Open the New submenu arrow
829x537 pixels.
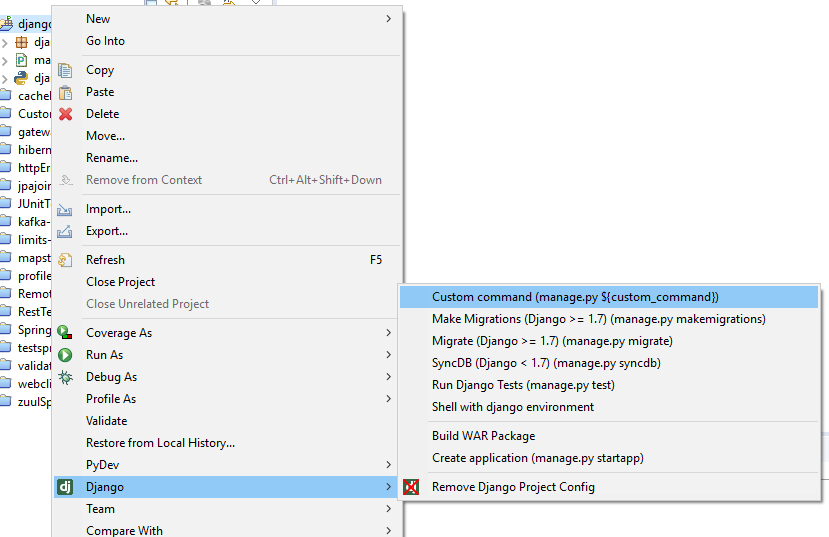(389, 19)
